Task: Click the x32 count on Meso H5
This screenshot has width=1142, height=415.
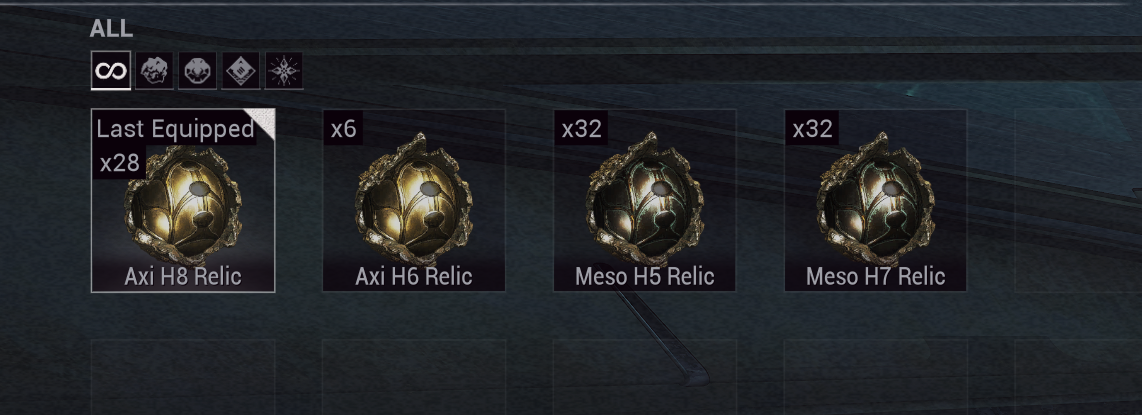Action: pyautogui.click(x=581, y=129)
